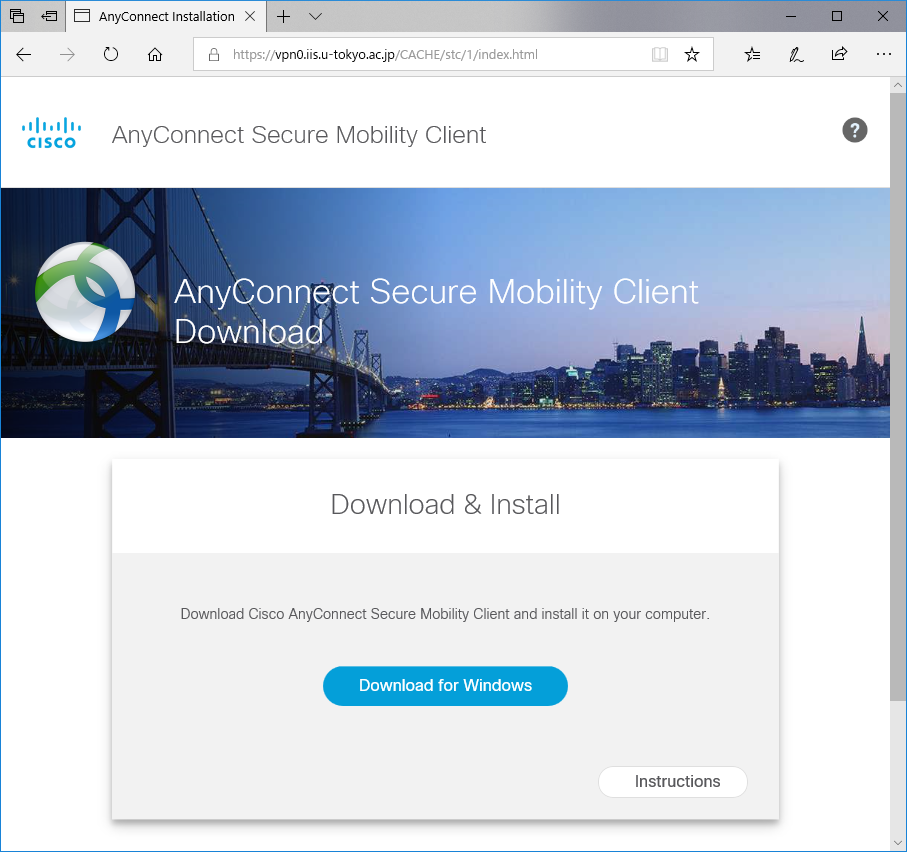Close the browser window
The width and height of the screenshot is (907, 852).
click(x=883, y=16)
